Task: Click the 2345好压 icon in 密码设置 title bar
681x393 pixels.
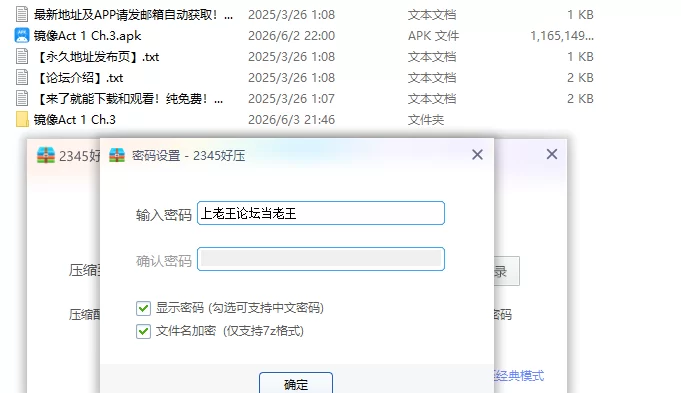Action: 117,155
